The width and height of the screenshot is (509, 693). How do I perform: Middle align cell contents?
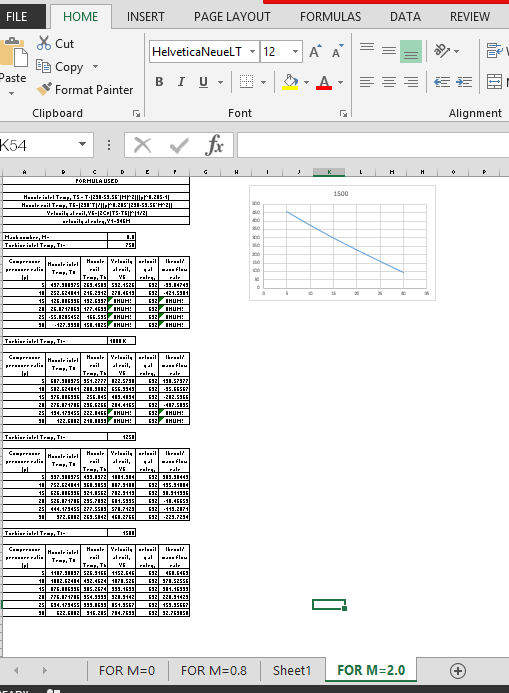click(389, 51)
